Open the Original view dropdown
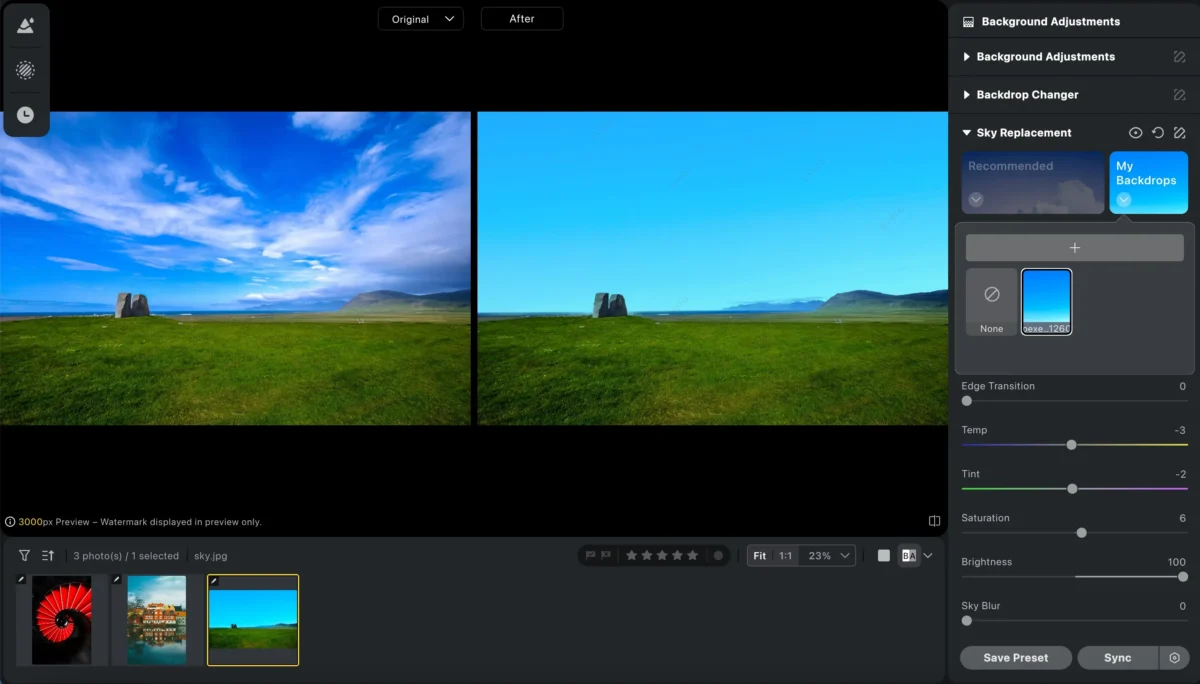This screenshot has width=1200, height=684. click(420, 19)
